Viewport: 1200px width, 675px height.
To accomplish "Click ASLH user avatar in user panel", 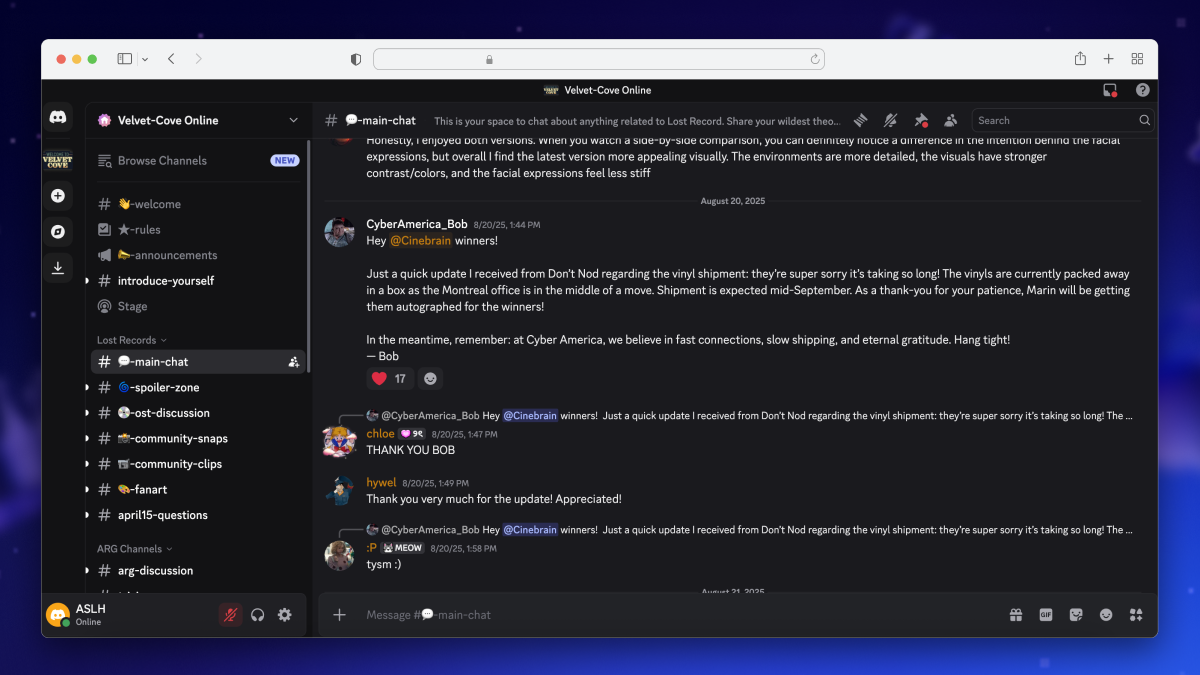I will click(x=58, y=615).
